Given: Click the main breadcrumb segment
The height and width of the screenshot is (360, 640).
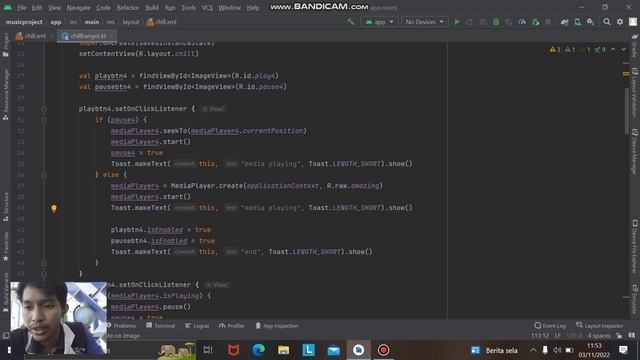Looking at the screenshot, I should [x=92, y=22].
